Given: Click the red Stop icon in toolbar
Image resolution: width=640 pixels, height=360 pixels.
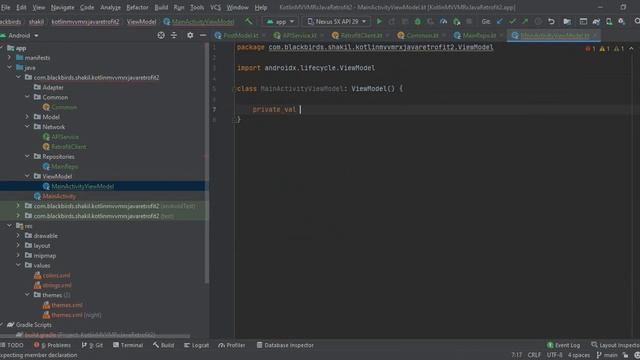Looking at the screenshot, I should click(469, 21).
